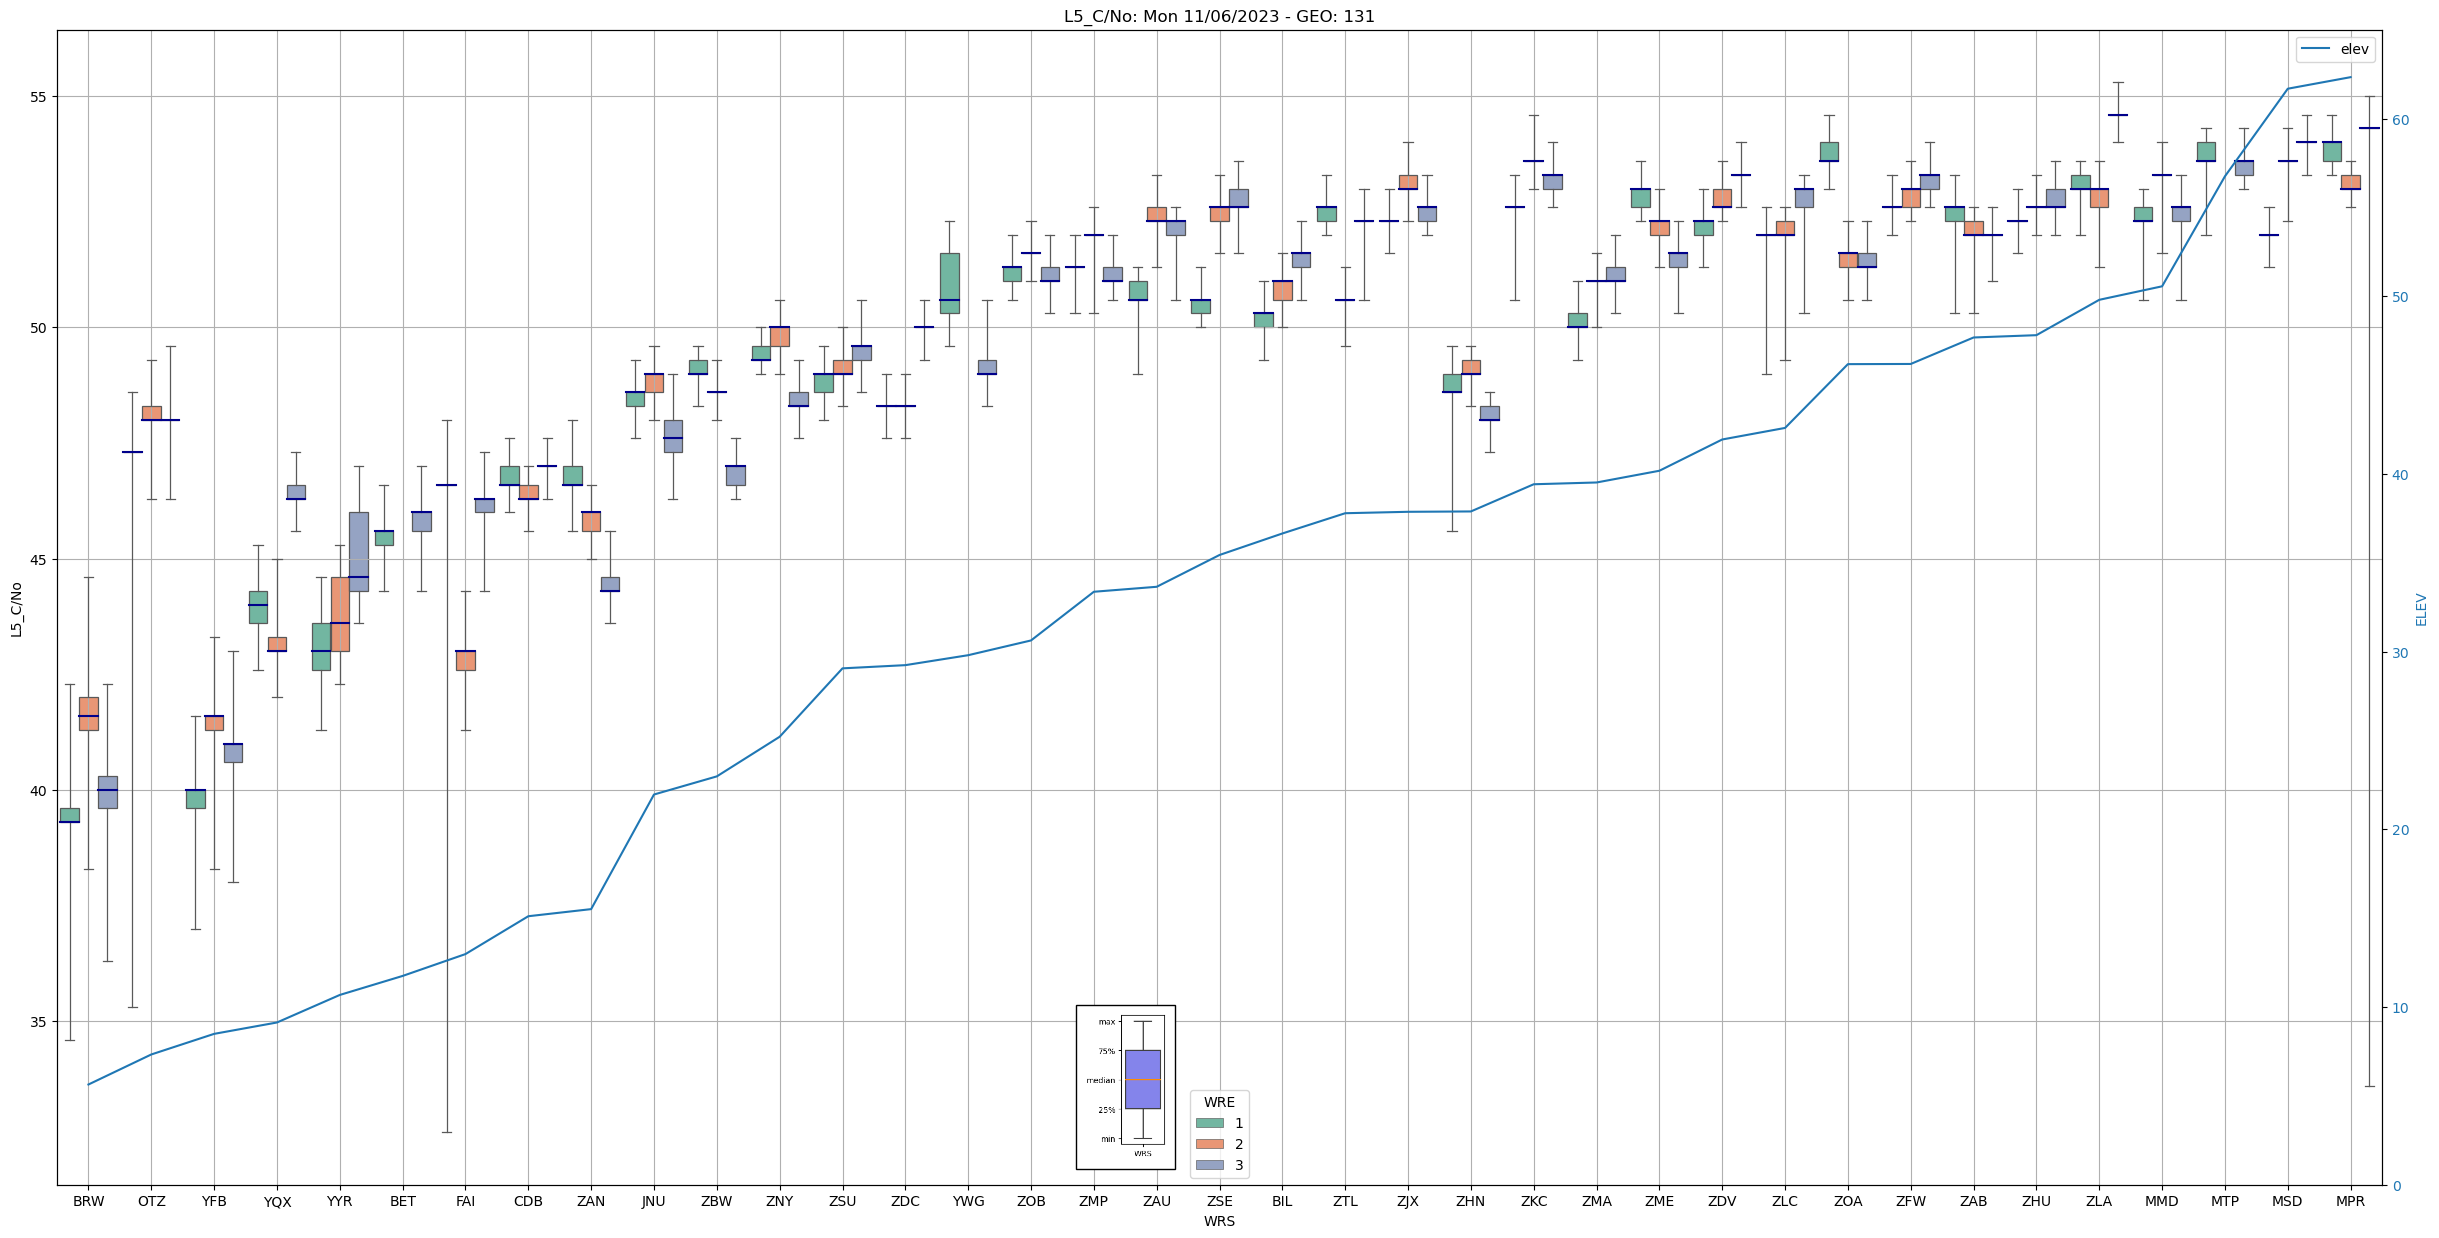Click the ZAB station label
The height and width of the screenshot is (1238, 2439).
click(1974, 1202)
